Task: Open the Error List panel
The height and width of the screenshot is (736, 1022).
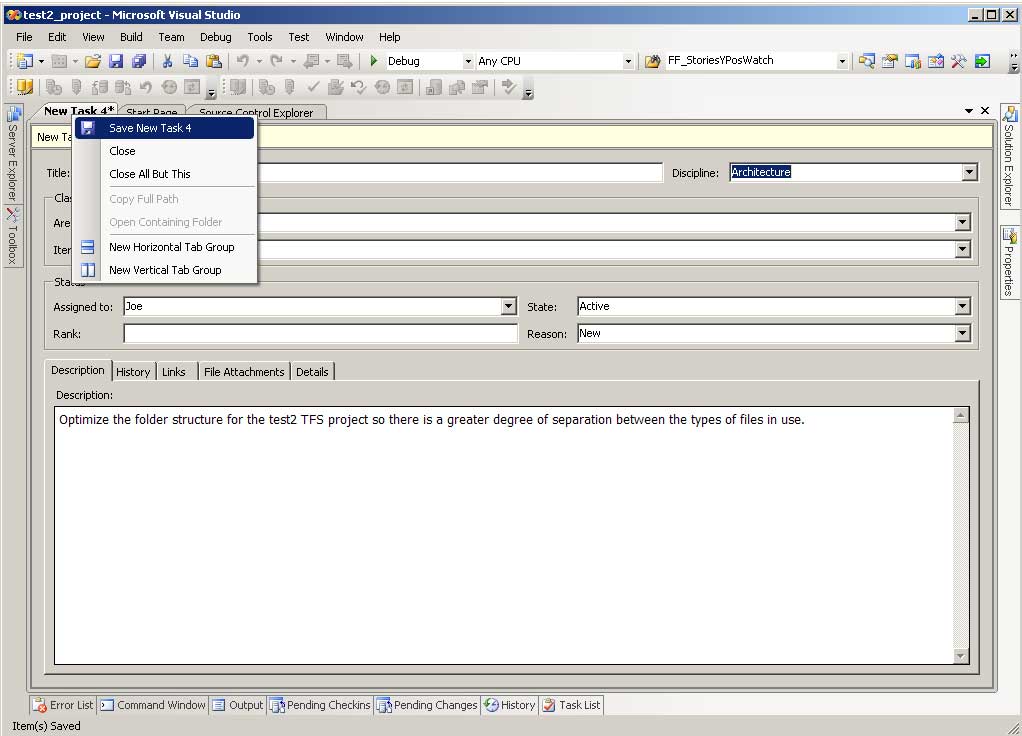Action: click(x=63, y=705)
